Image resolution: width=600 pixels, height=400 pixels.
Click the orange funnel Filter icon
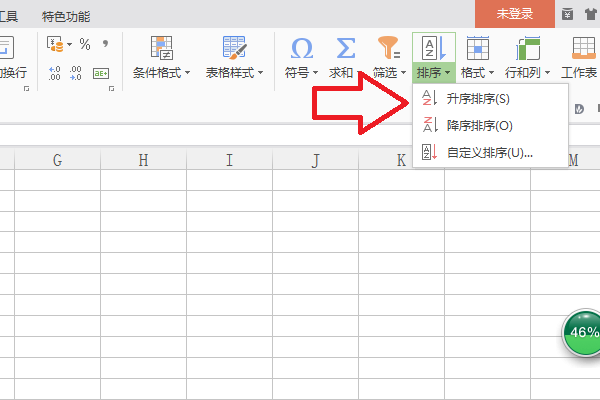[x=389, y=47]
